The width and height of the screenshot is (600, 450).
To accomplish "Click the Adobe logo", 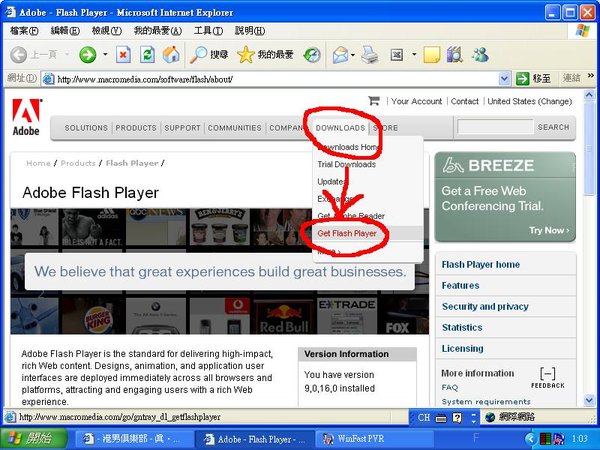I will coord(27,118).
